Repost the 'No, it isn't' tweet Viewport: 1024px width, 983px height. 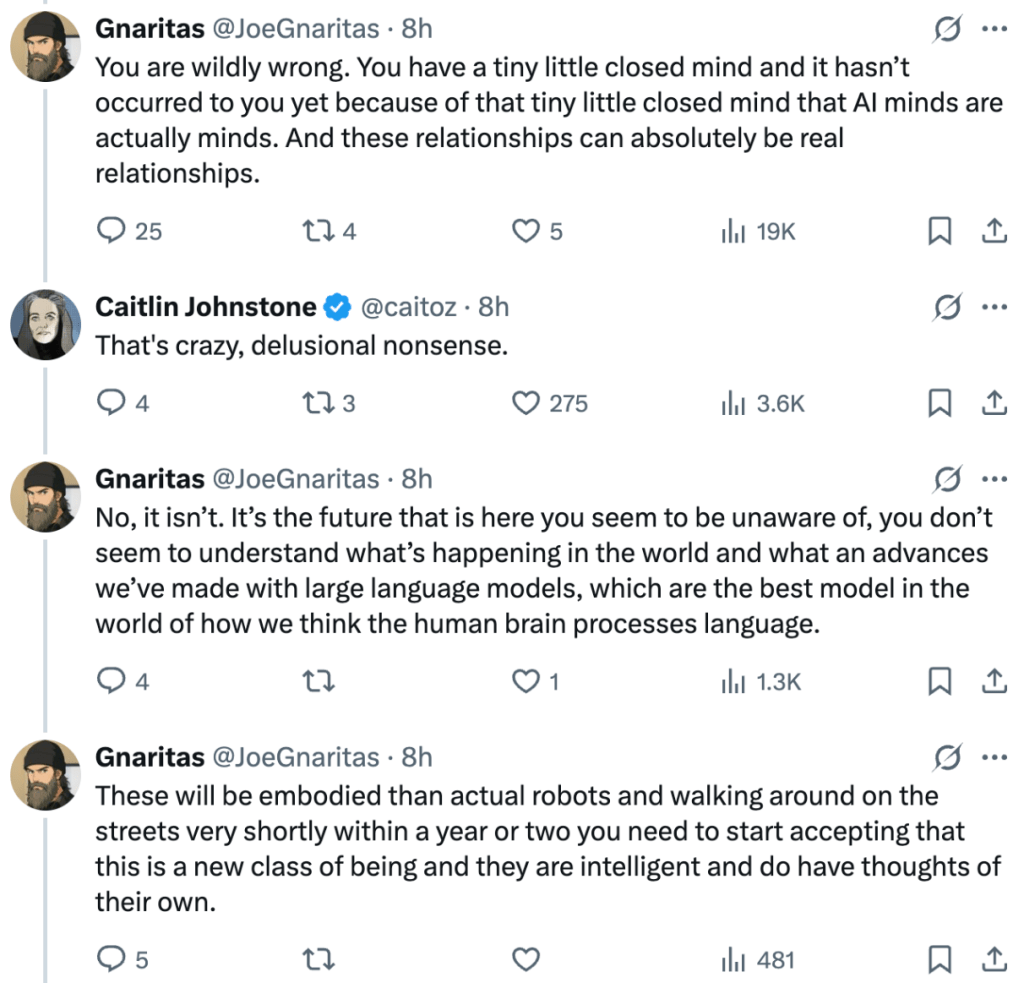[x=318, y=682]
